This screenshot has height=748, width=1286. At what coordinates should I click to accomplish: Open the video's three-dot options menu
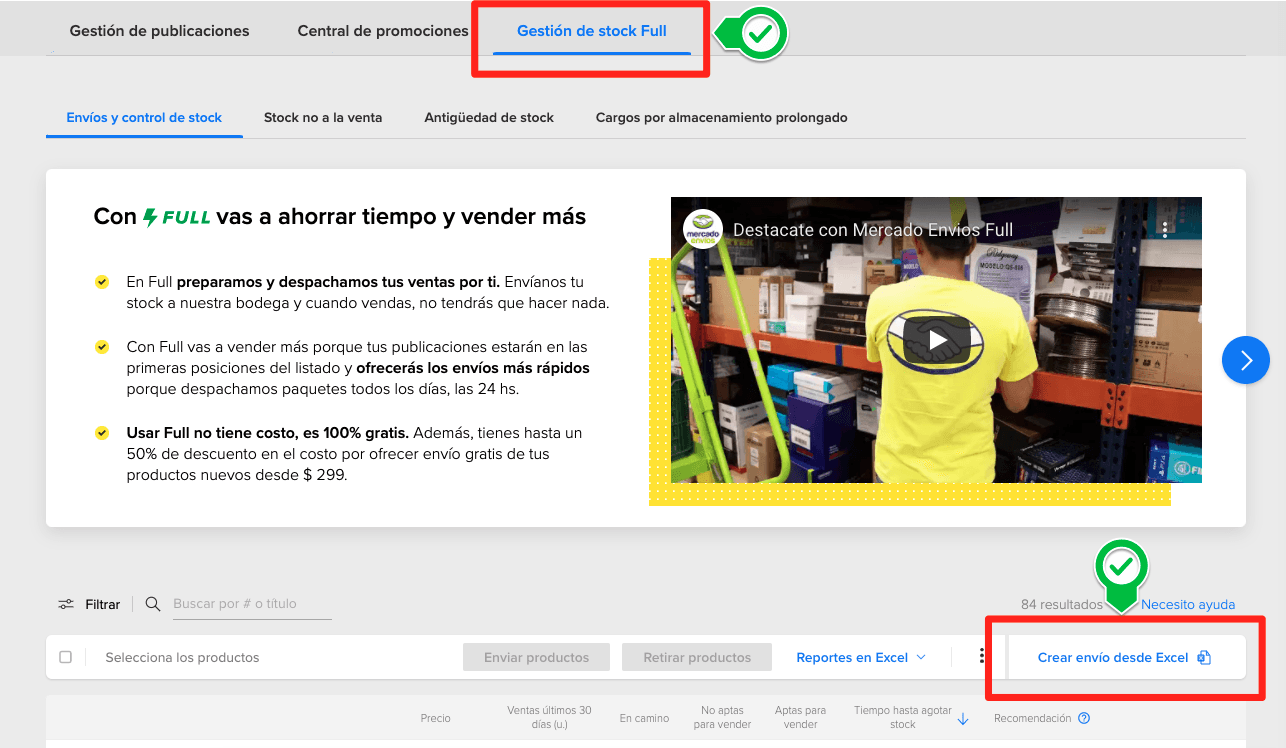(1165, 229)
